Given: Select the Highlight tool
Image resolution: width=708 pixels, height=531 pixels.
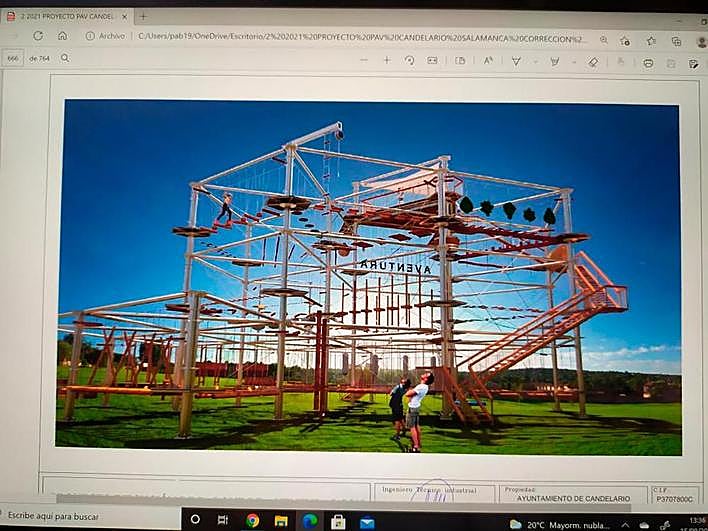Looking at the screenshot, I should (x=555, y=62).
